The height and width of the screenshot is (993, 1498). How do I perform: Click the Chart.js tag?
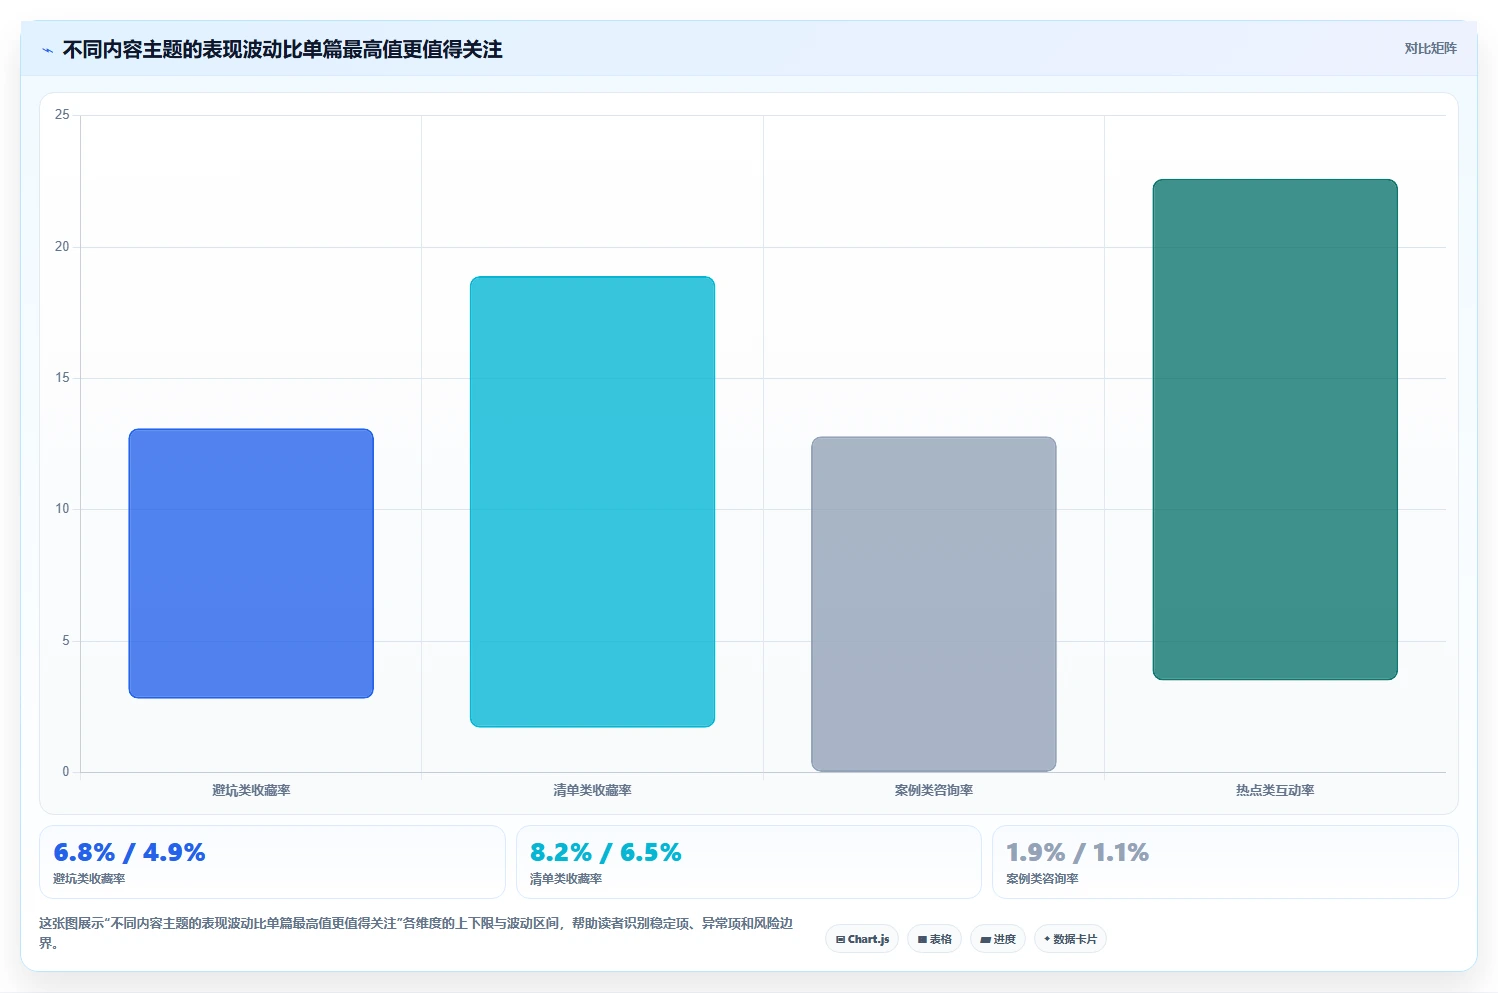click(862, 939)
